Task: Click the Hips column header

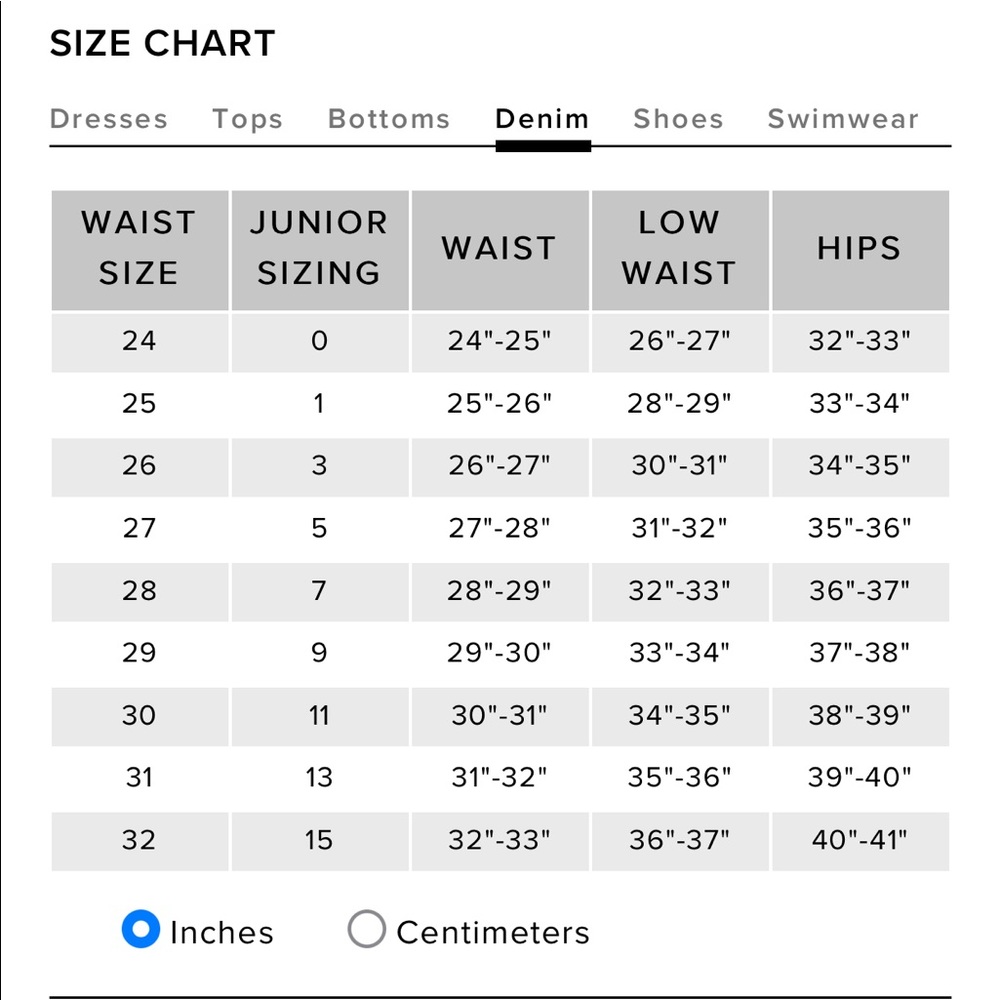Action: 859,248
